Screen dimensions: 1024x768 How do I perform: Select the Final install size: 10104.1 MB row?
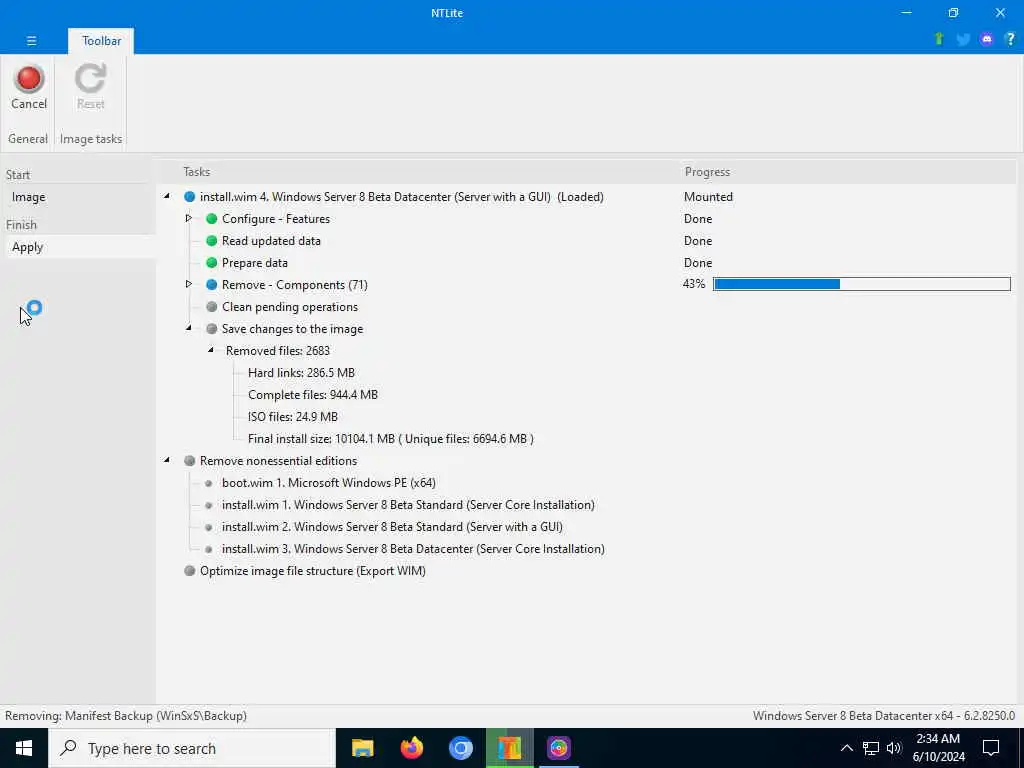click(391, 439)
